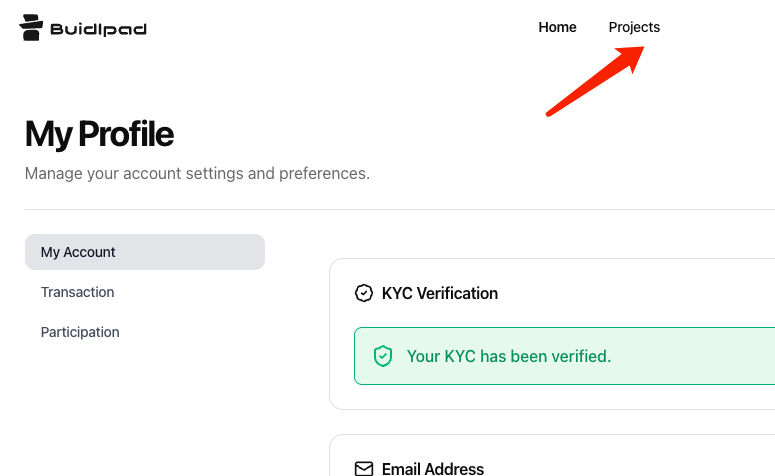Open the Participation sidebar tab

(80, 332)
